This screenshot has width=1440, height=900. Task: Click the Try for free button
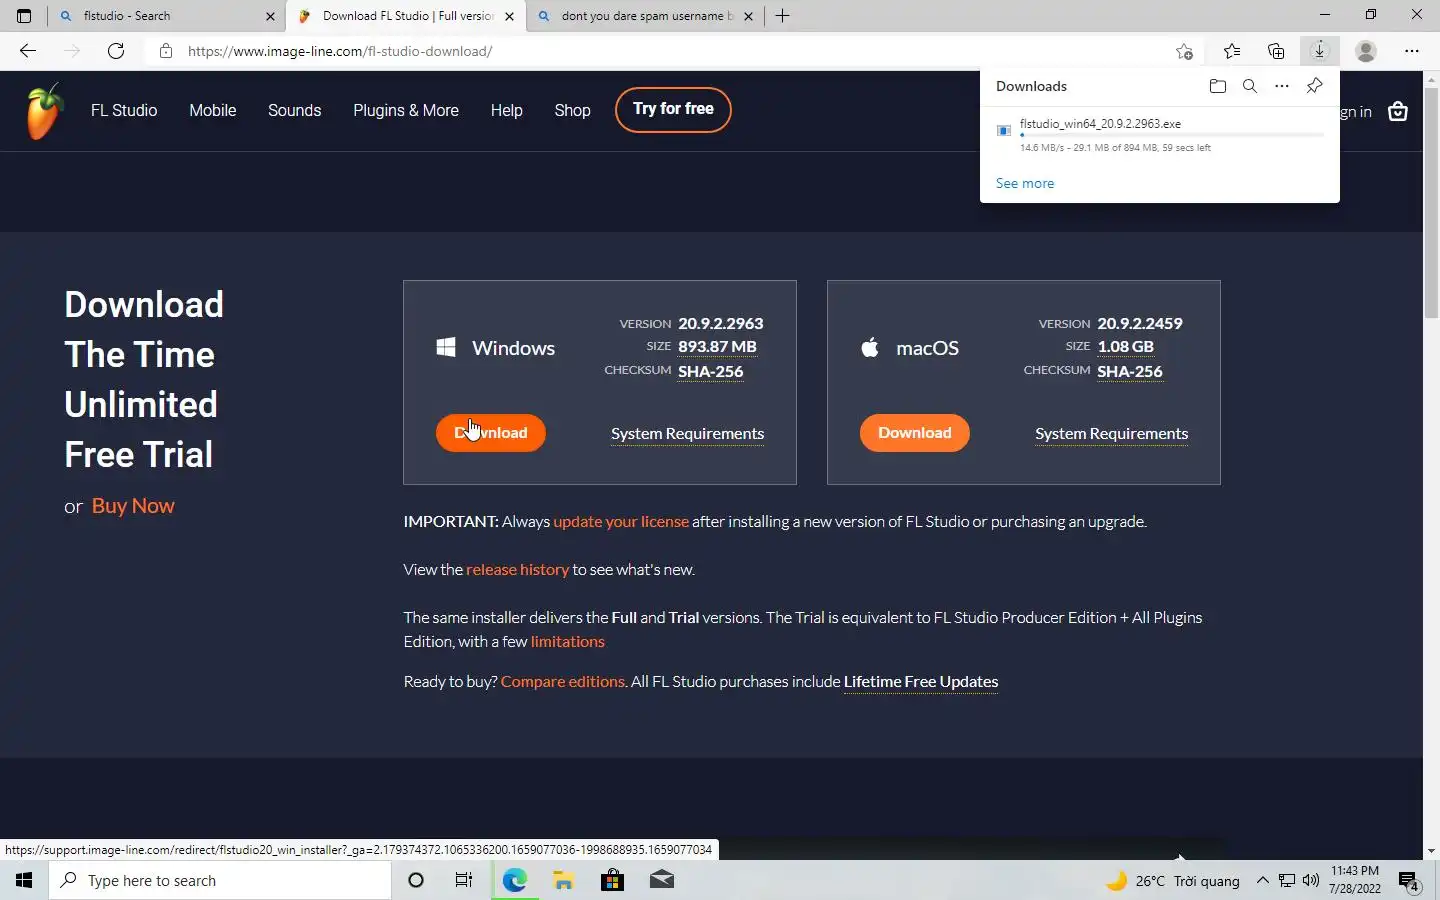[673, 109]
